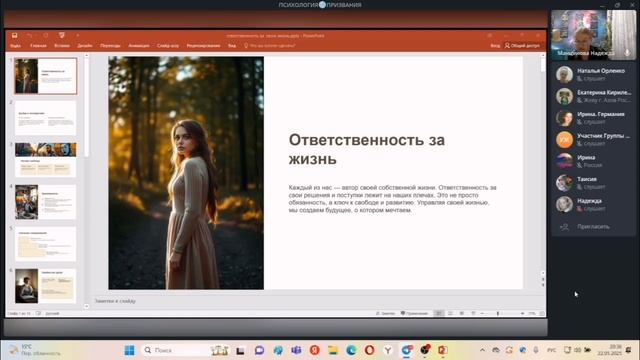Viewport: 640px width, 360px height.
Task: Click the body paragraph starting 'Каждый из нас'
Action: pyautogui.click(x=393, y=199)
